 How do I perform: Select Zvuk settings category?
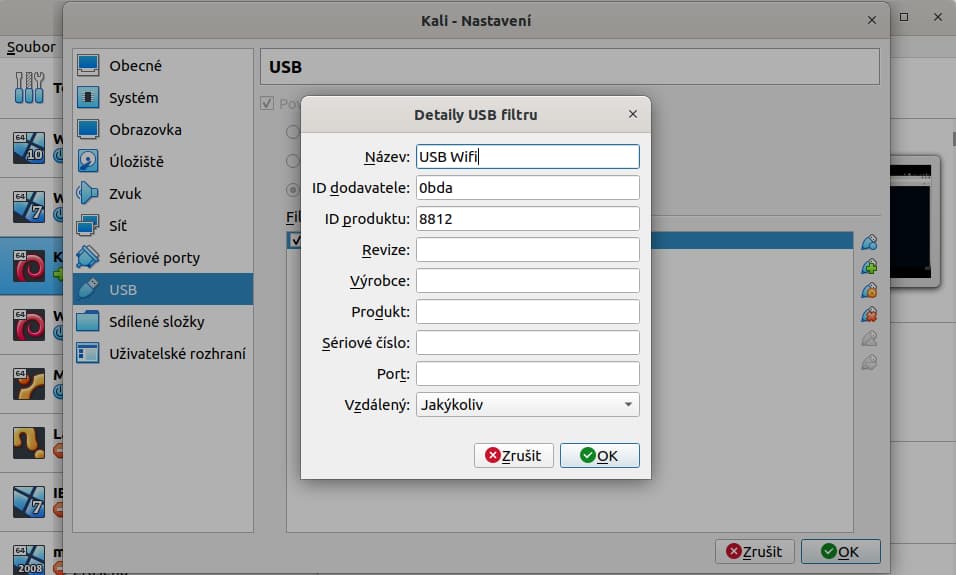[163, 193]
